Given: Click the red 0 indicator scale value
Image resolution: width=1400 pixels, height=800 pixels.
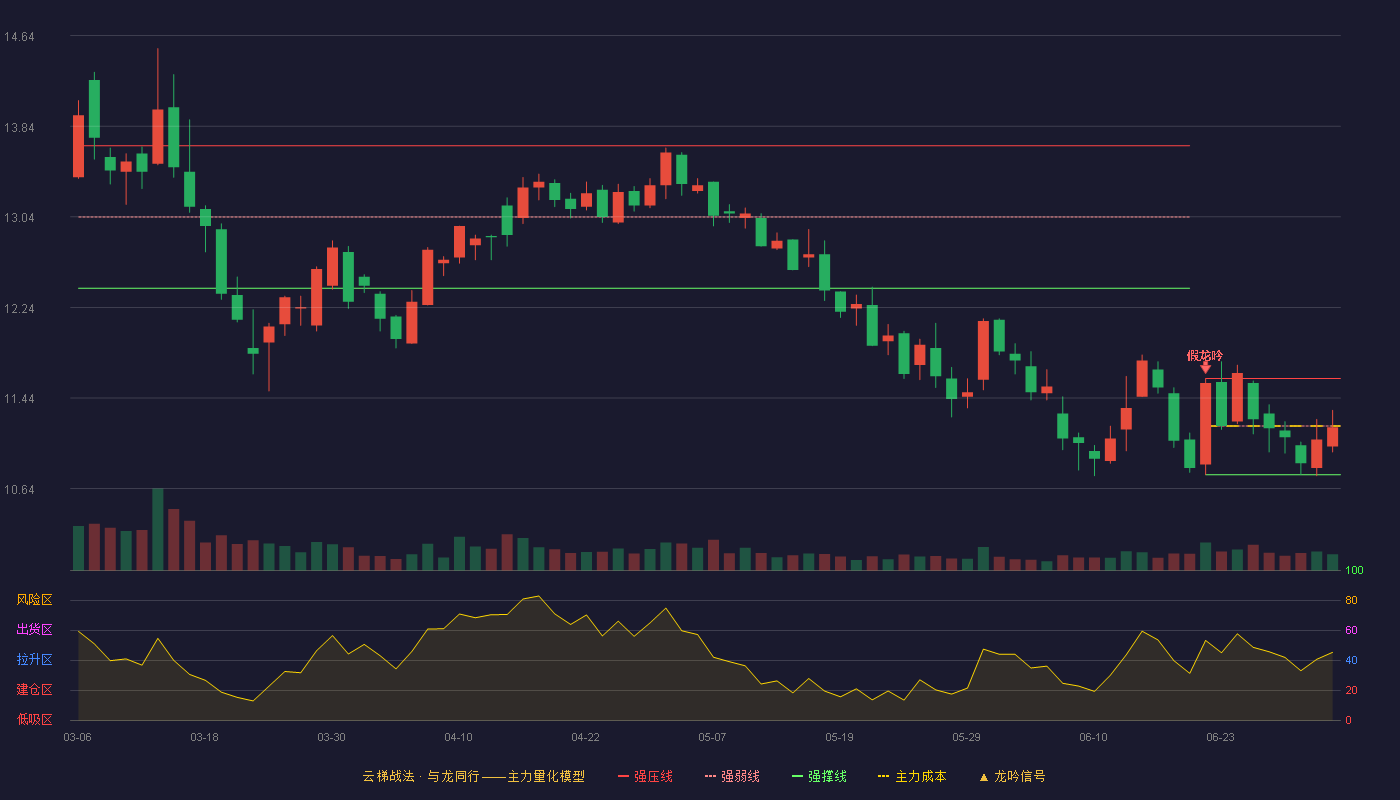Looking at the screenshot, I should point(1348,720).
